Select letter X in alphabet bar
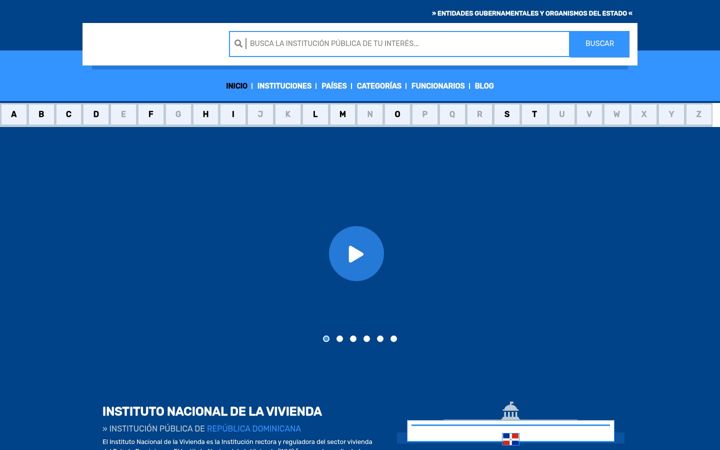 point(644,114)
